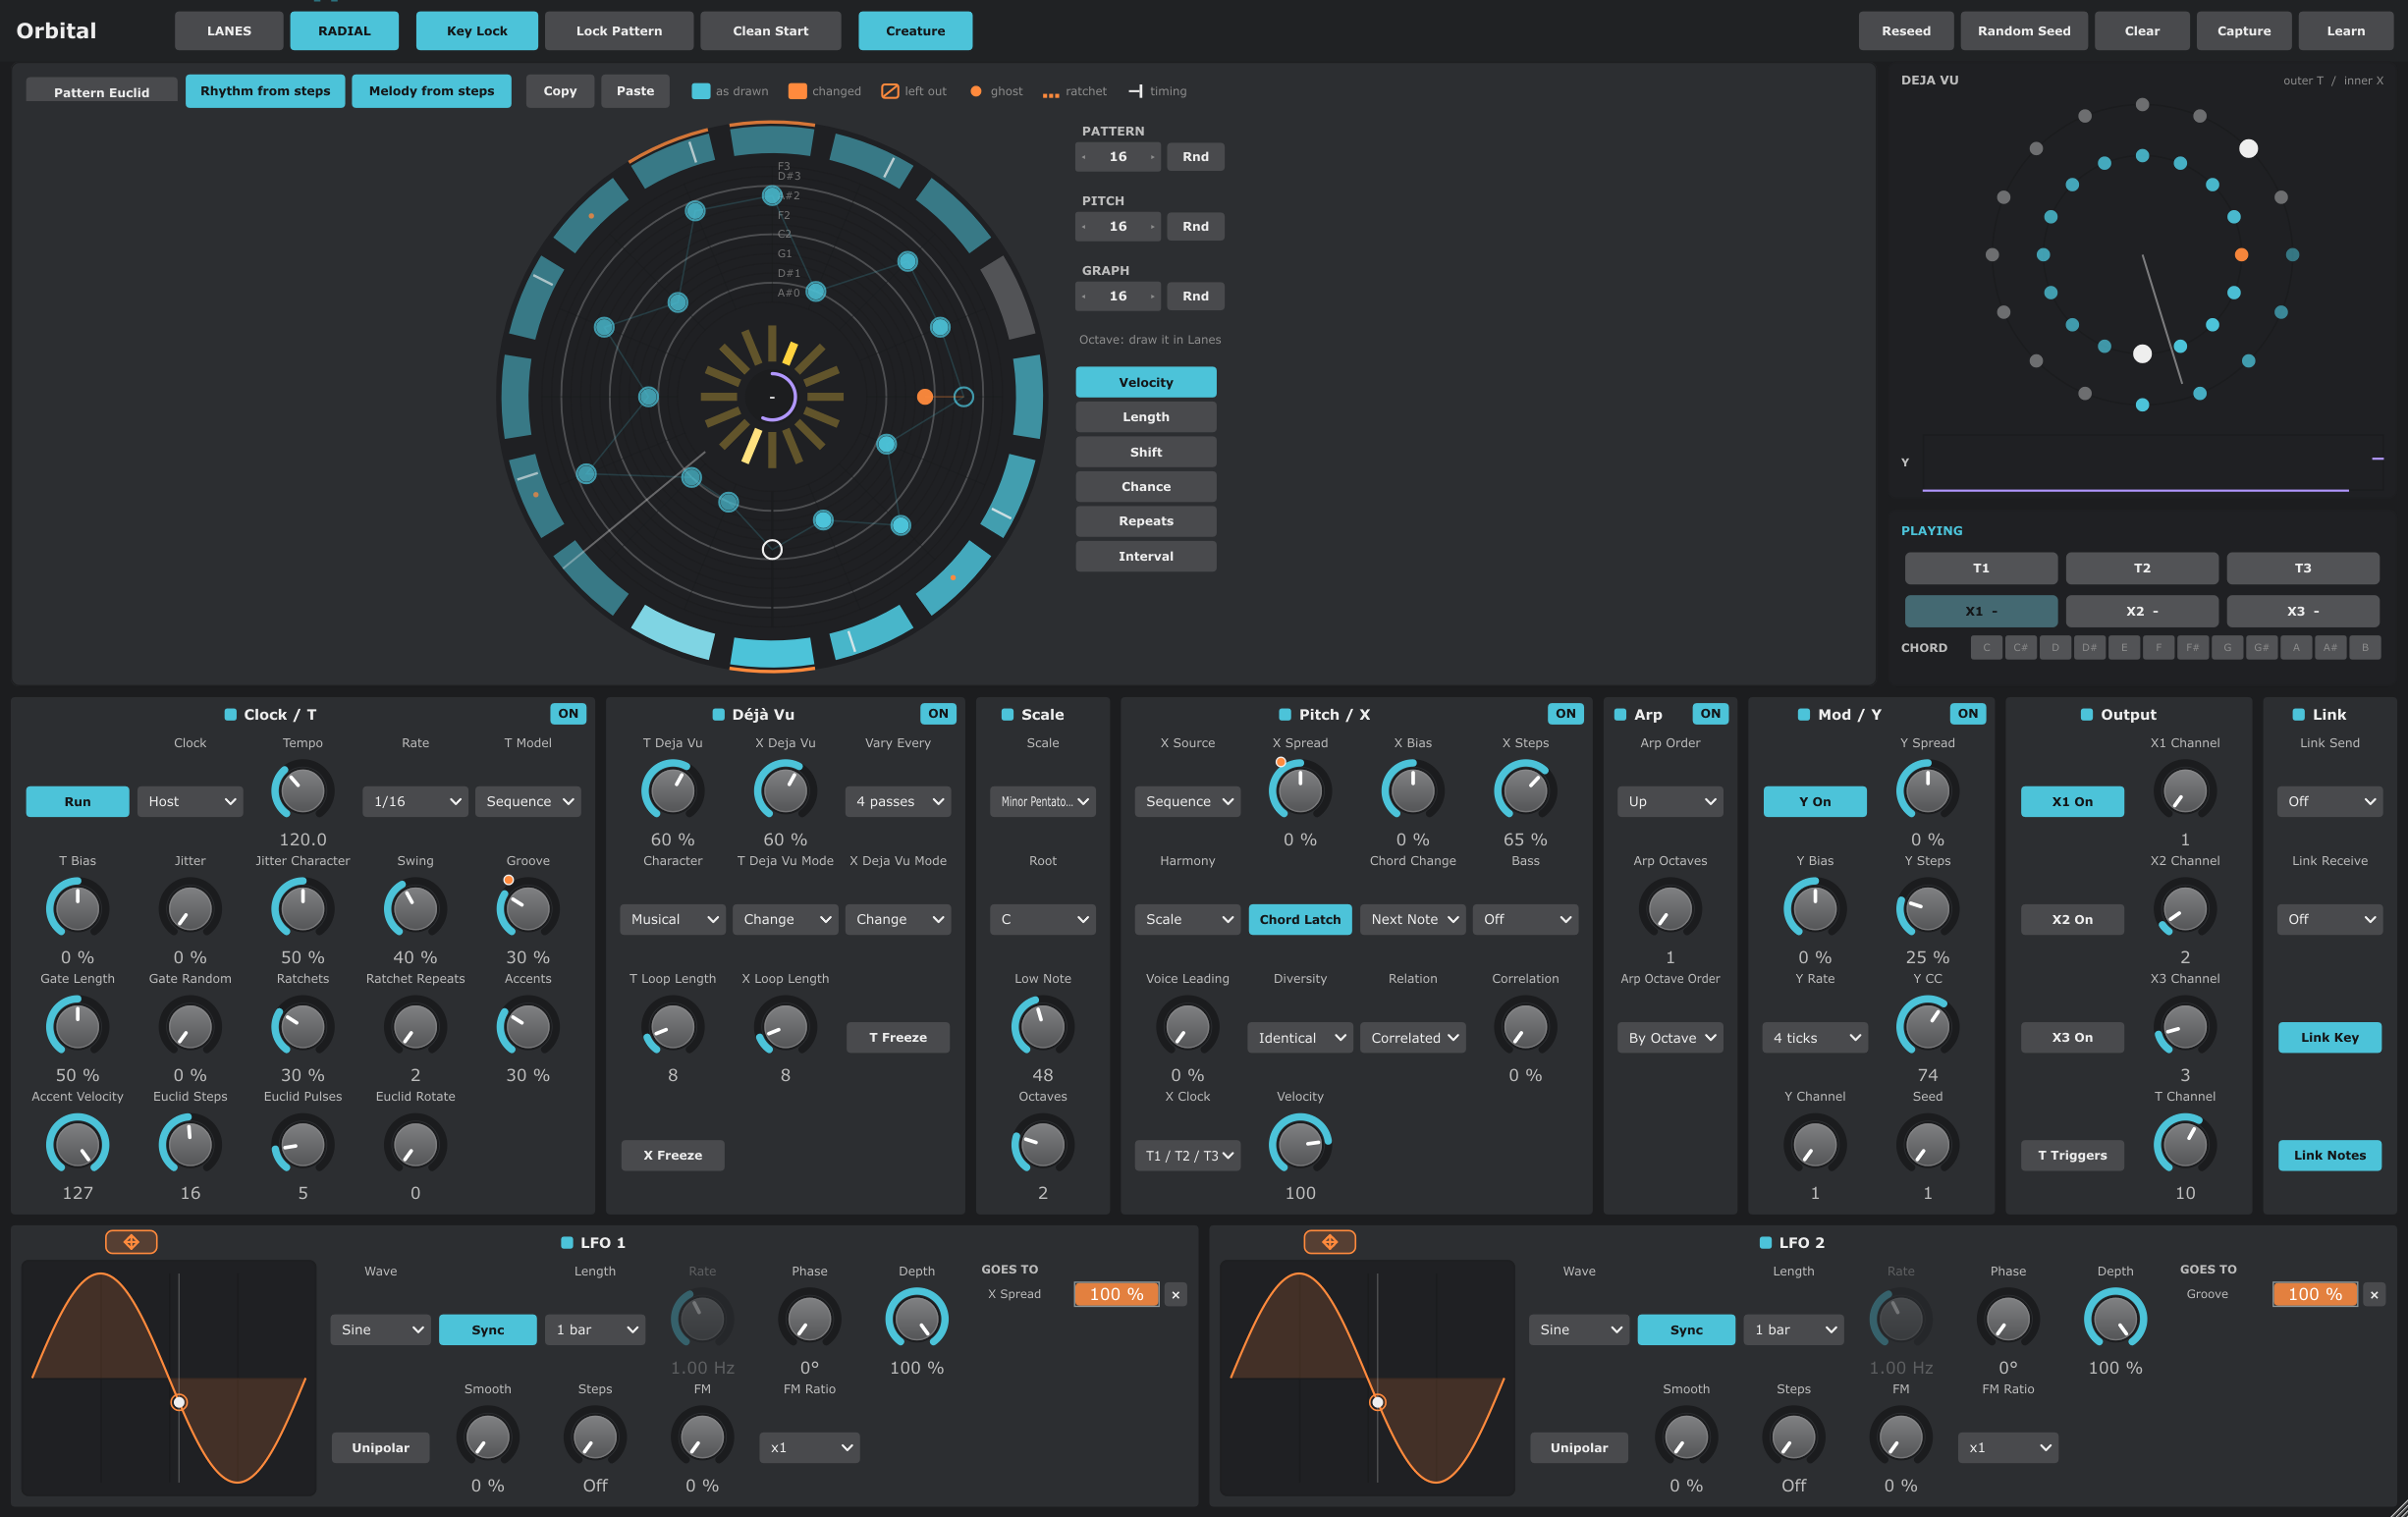Click the Link section indicator square
The height and width of the screenshot is (1517, 2408).
2298,714
